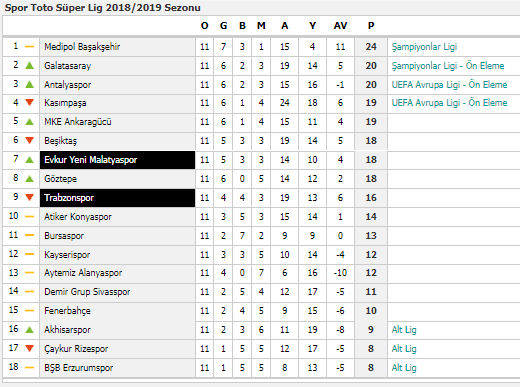The width and height of the screenshot is (520, 387).
Task: Click red down arrow beside Kasımpaşa
Action: [x=30, y=103]
